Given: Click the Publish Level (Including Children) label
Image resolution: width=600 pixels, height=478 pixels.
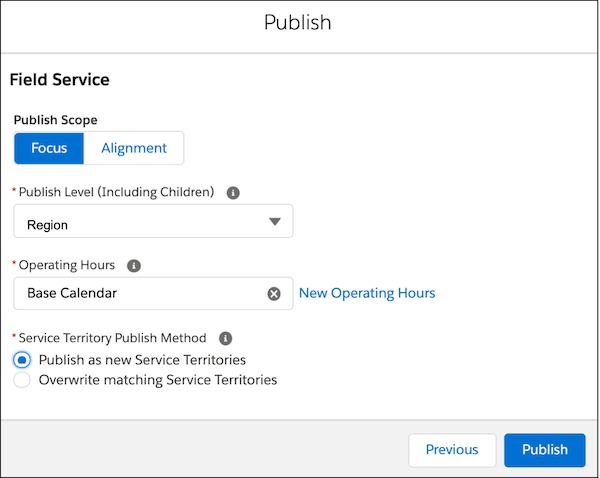Looking at the screenshot, I should (x=116, y=192).
